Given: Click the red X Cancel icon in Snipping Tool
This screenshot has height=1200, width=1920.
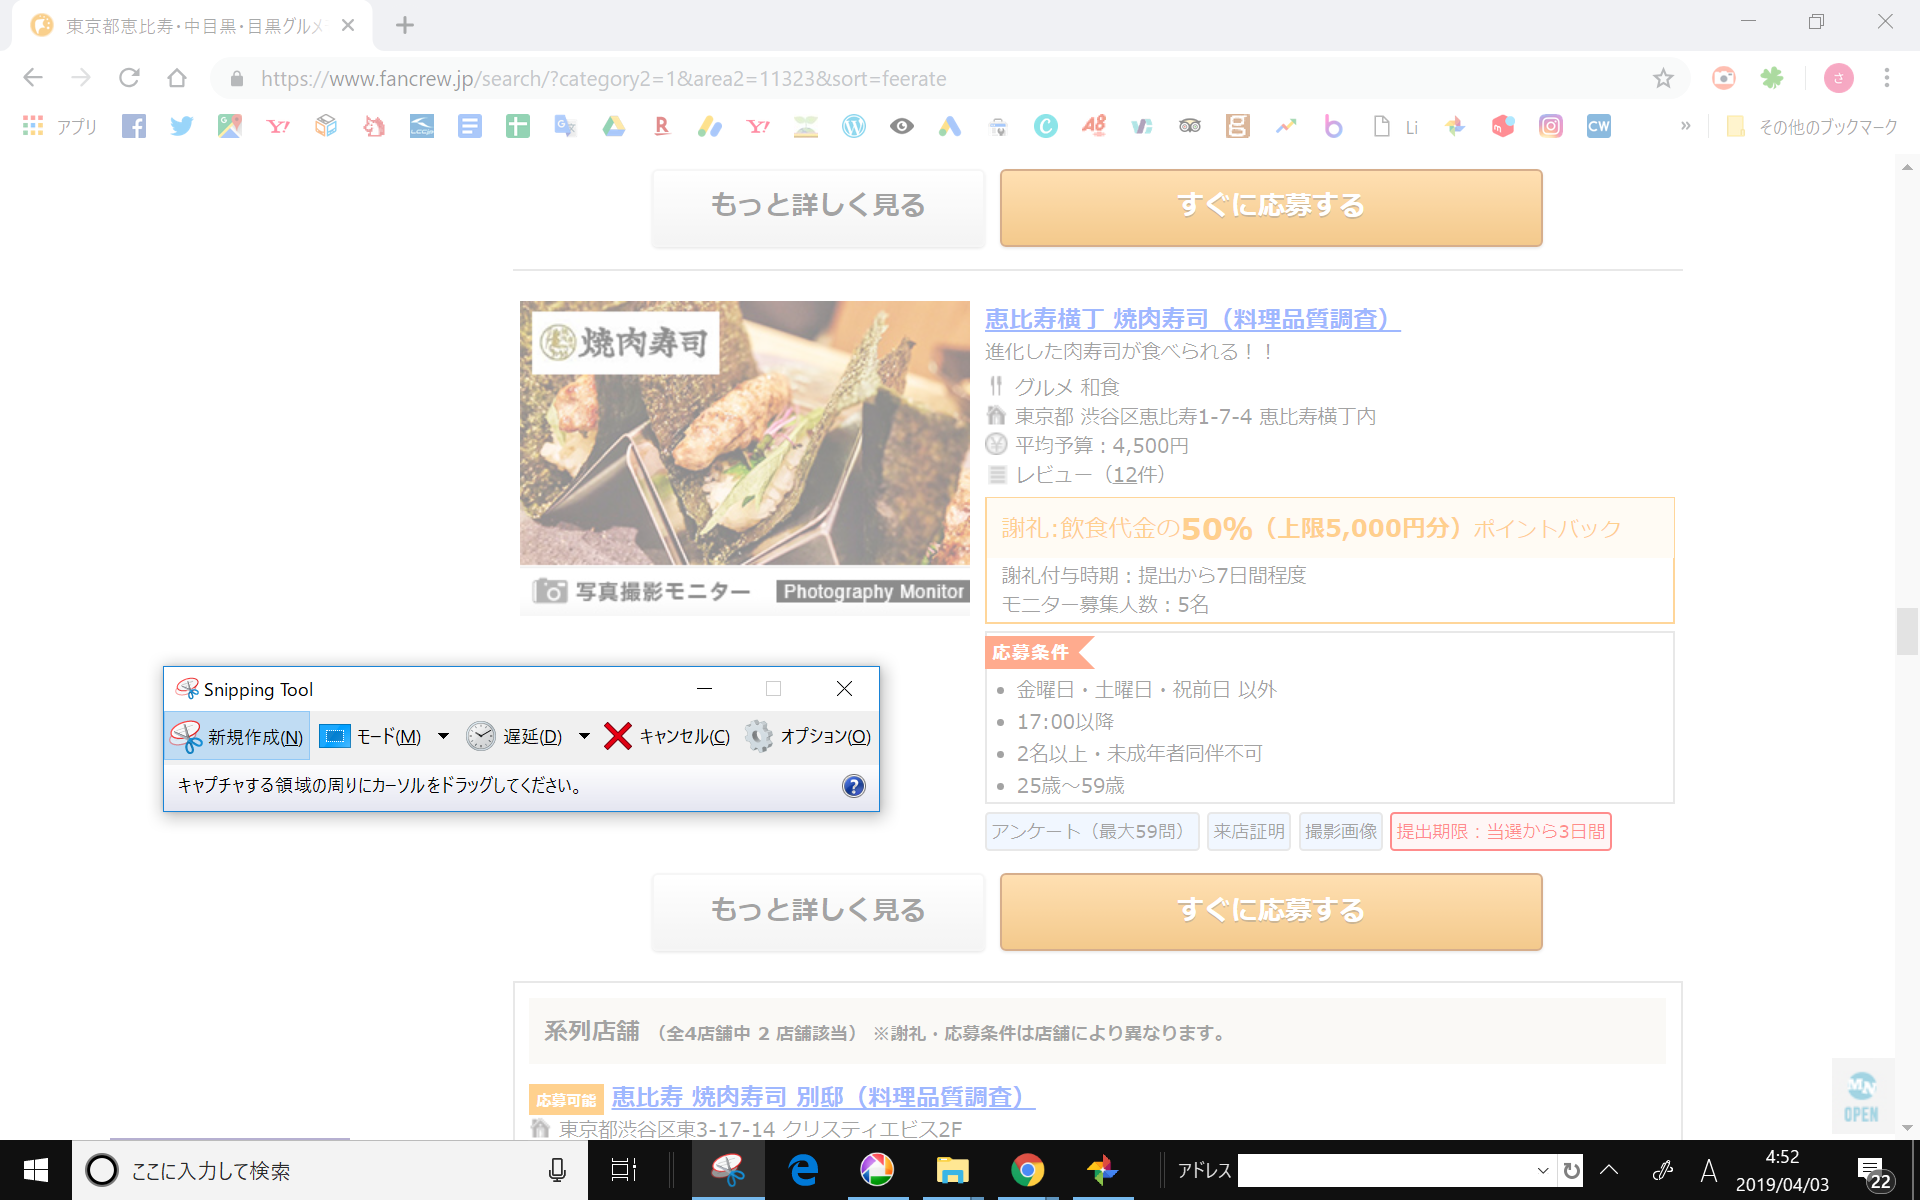Looking at the screenshot, I should point(618,737).
